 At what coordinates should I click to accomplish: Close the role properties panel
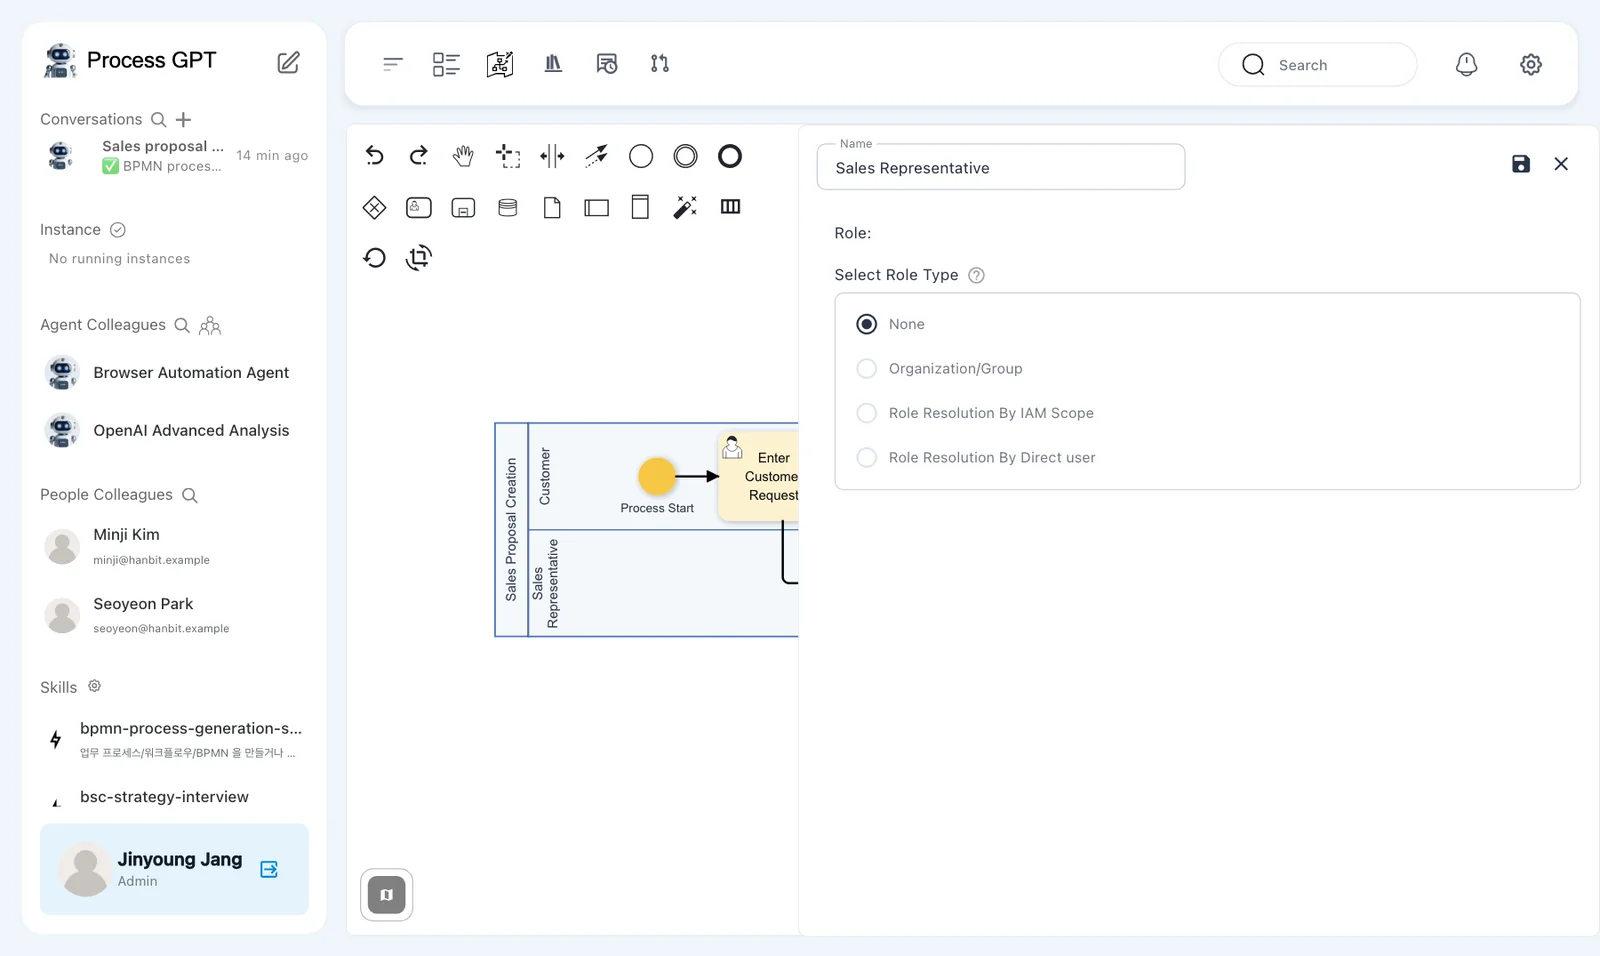1561,164
